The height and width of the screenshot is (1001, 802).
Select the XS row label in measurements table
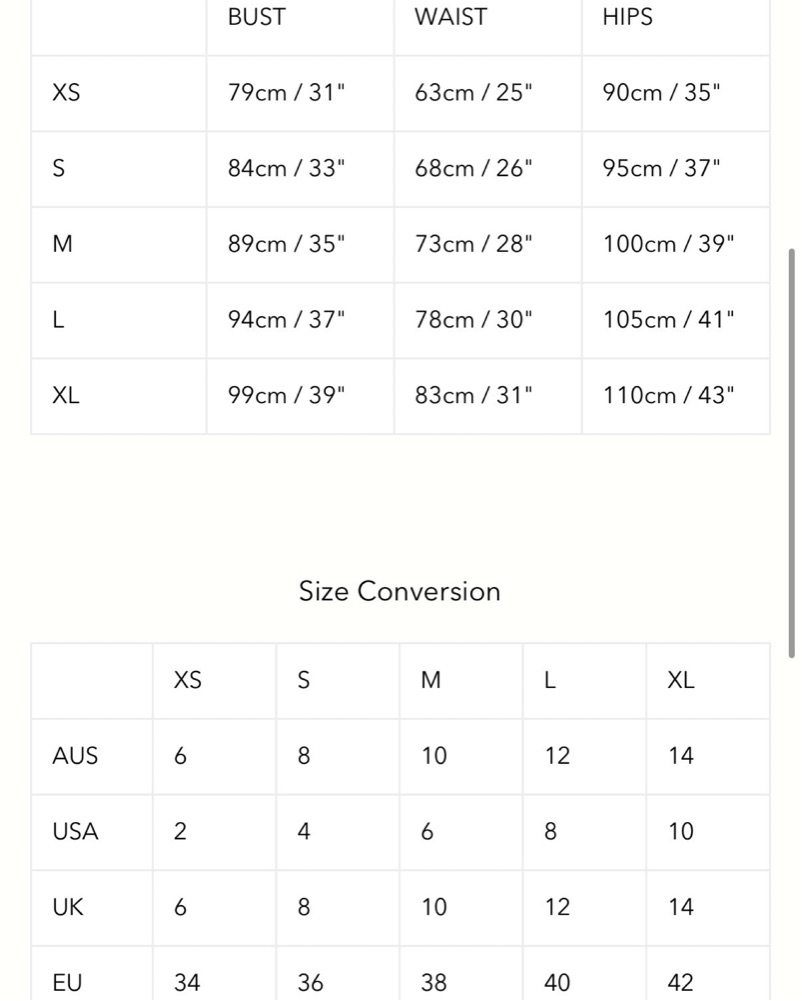[66, 93]
